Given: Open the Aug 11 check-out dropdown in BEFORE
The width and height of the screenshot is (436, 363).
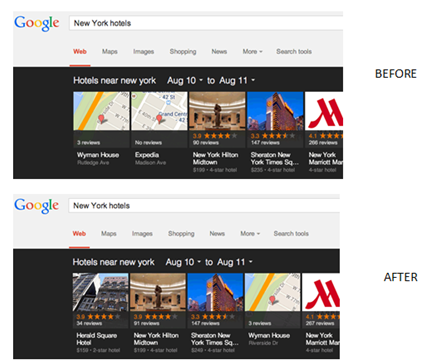Looking at the screenshot, I should pos(237,80).
